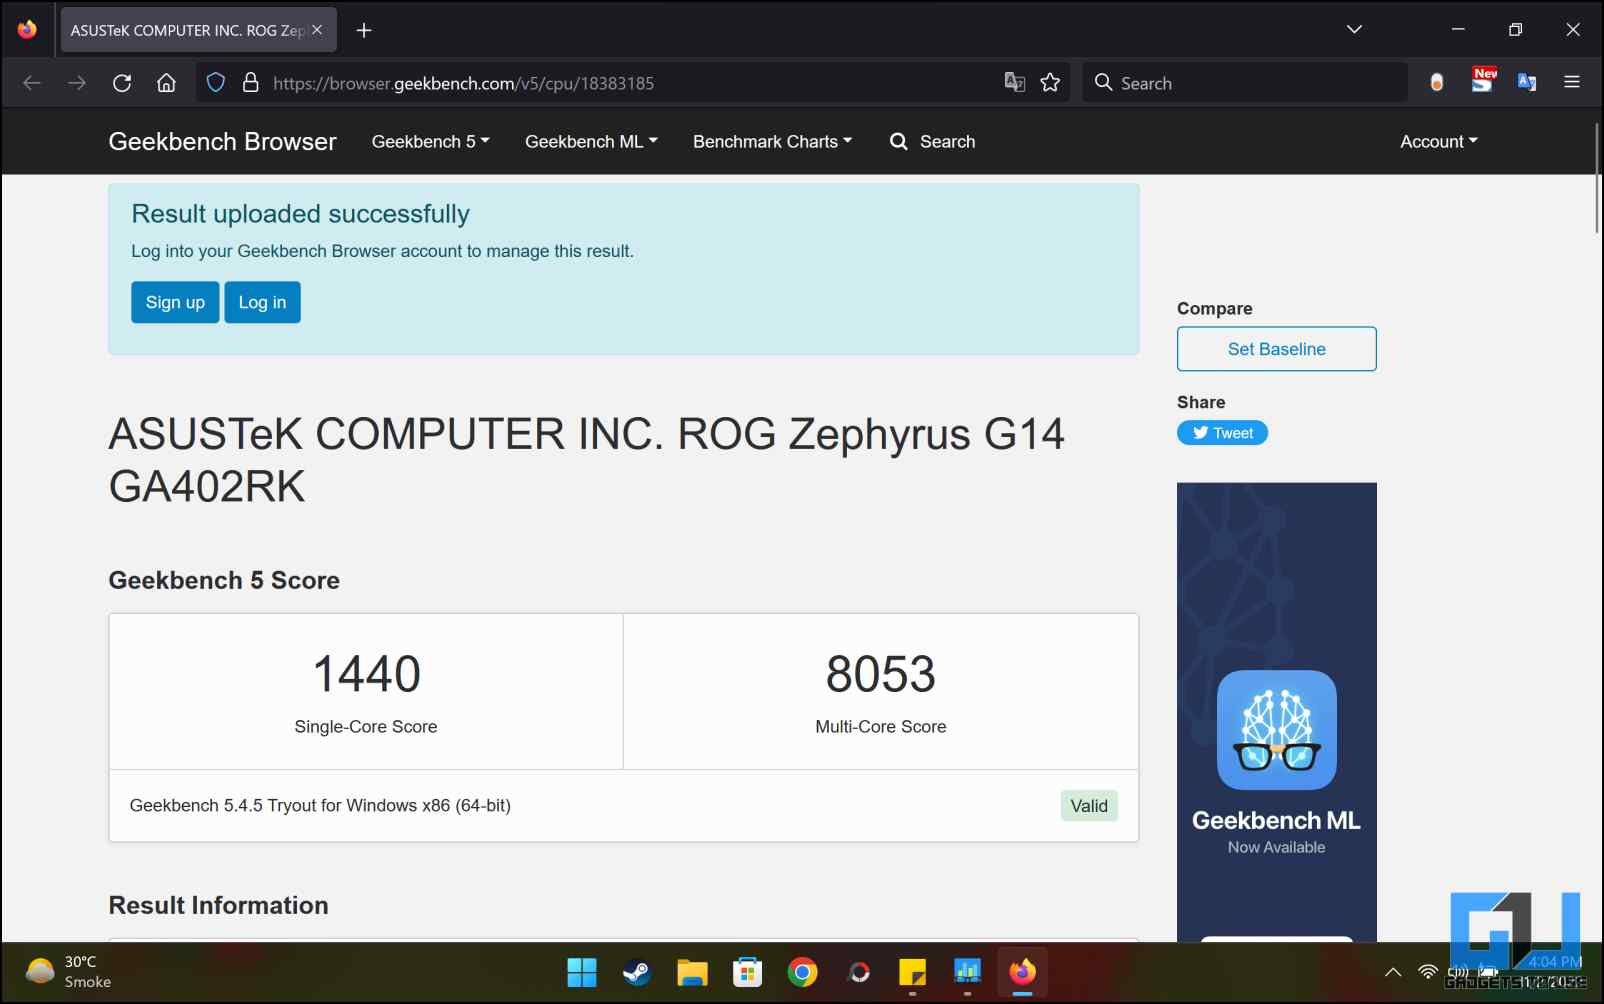Screen dimensions: 1604x1004
Task: Open the Firefox home page
Action: 166,83
